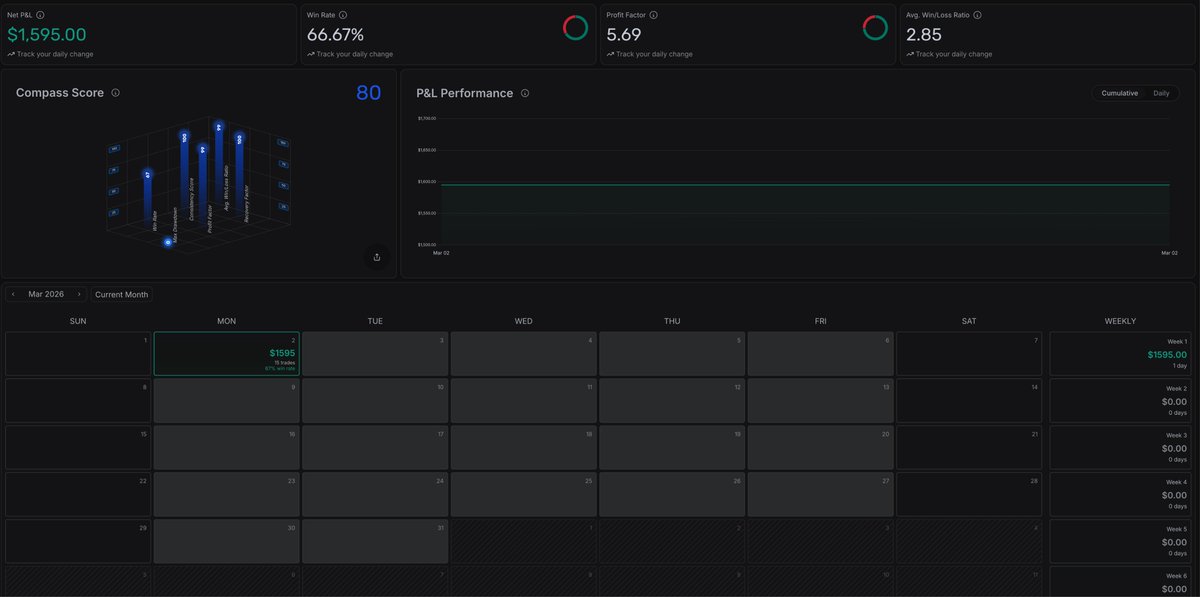
Task: Open the Week 2 summary card
Action: click(1121, 401)
